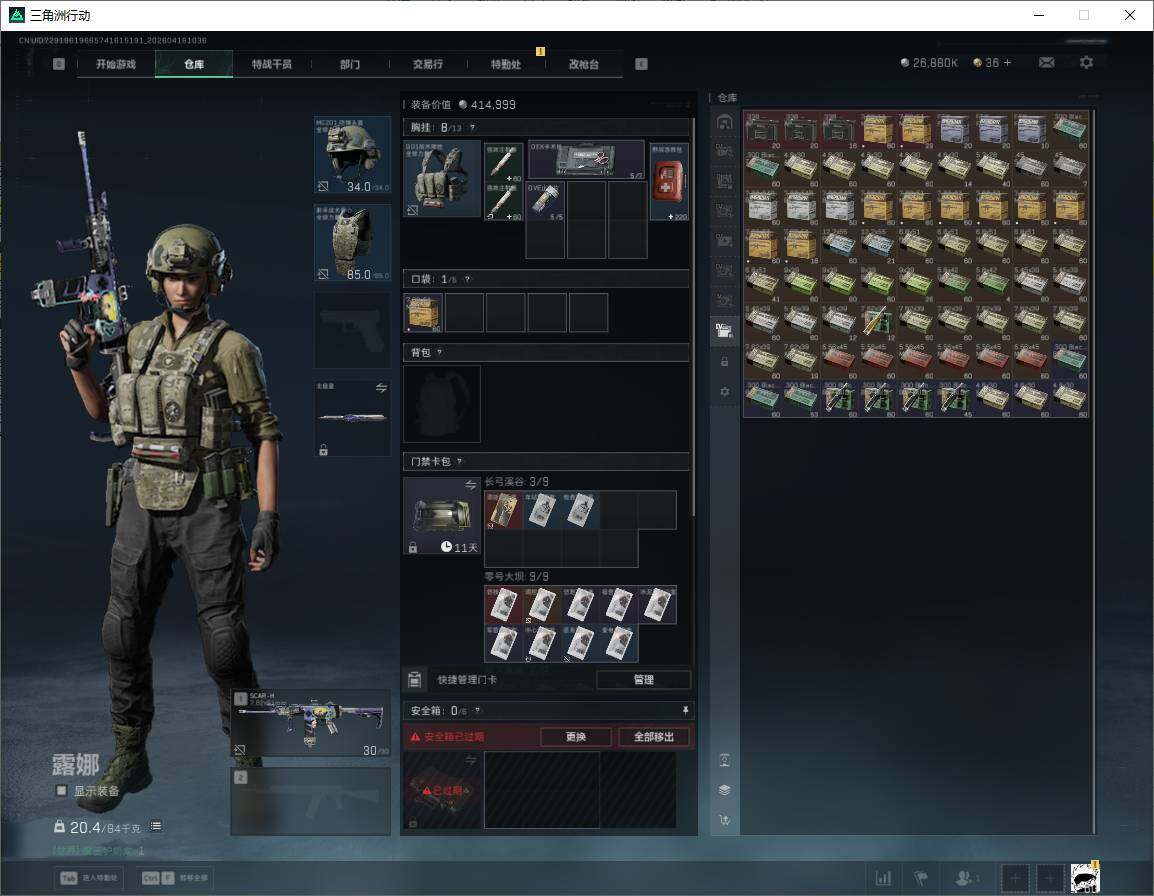Image resolution: width=1154 pixels, height=896 pixels.
Task: Add premium currency next to 36
Action: pyautogui.click(x=1008, y=63)
